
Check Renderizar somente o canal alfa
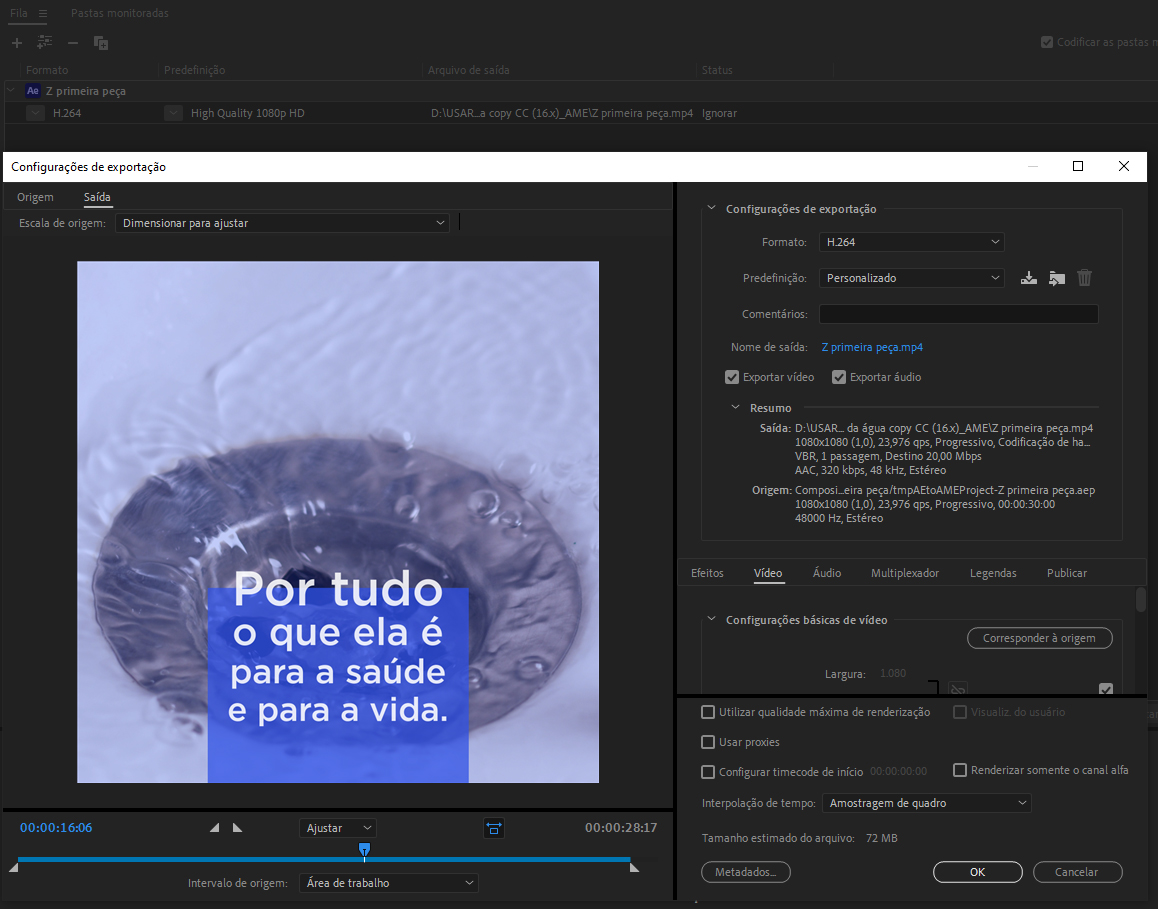(960, 770)
